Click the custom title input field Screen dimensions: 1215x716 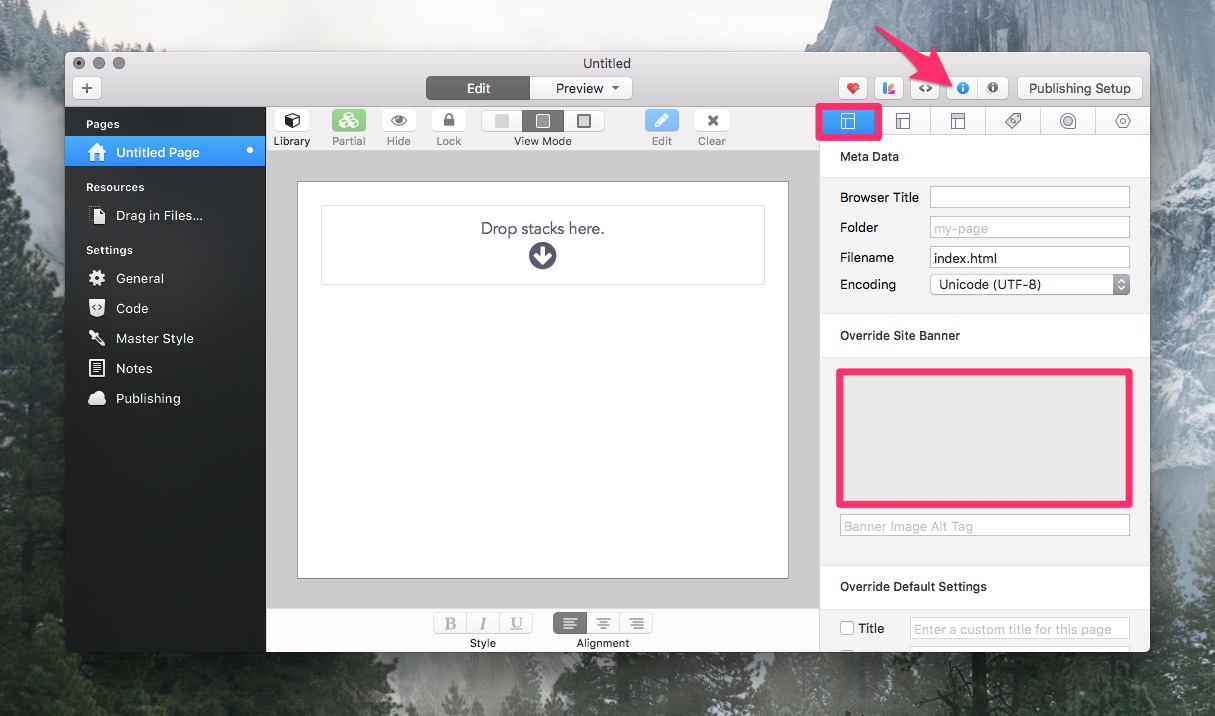tap(1019, 629)
